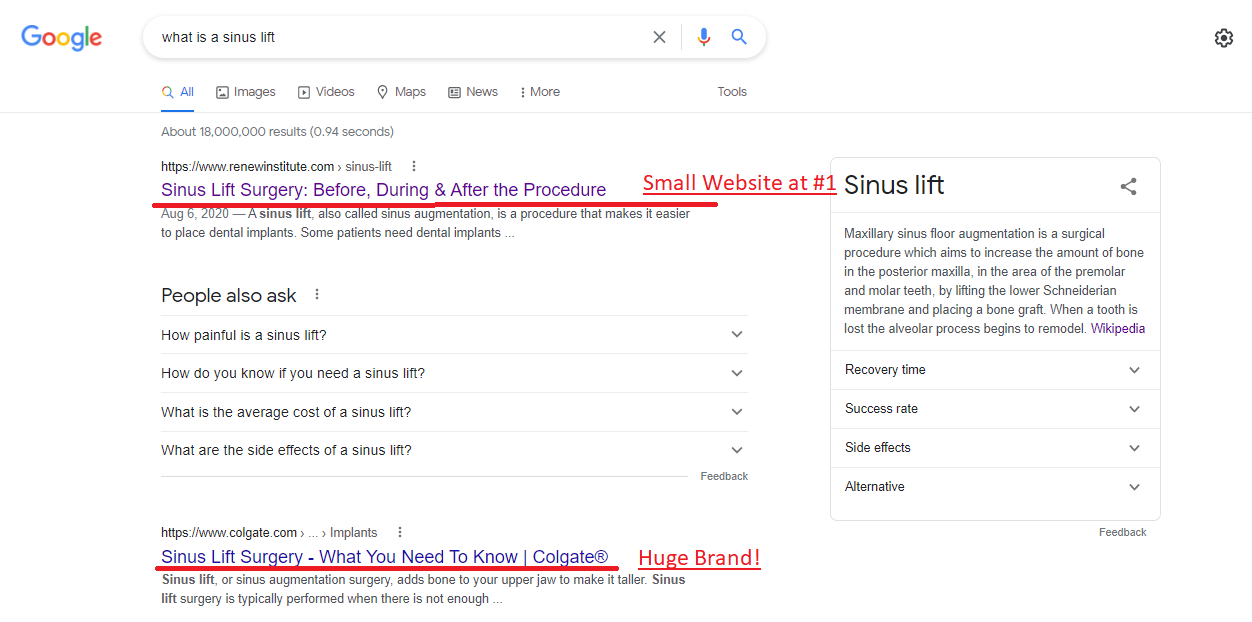
Task: Open the More search filters menu
Action: (540, 92)
